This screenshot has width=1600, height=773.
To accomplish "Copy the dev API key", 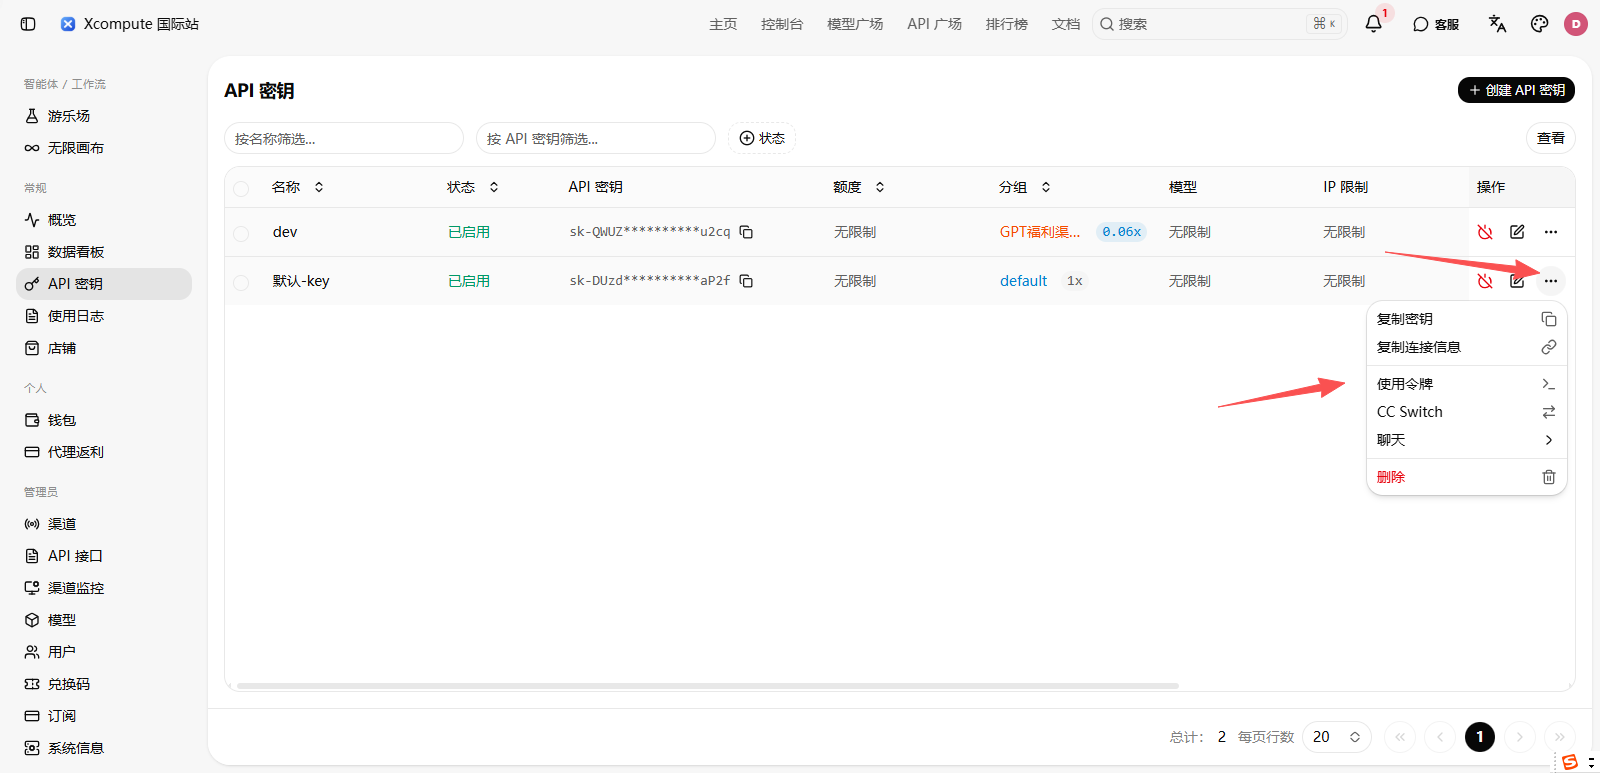I will (746, 232).
